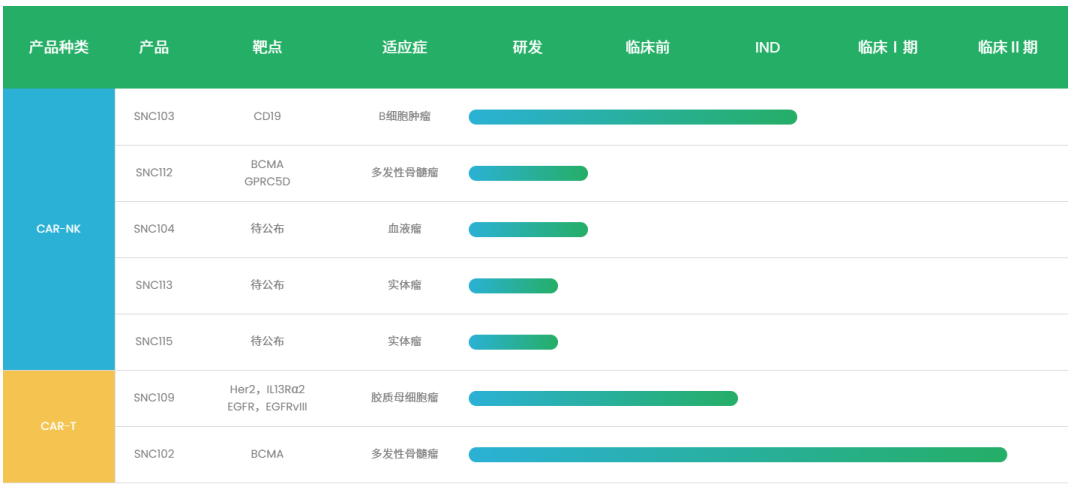Select the SNC102 progress bar reaching 临床II期
The image size is (1080, 496).
(738, 455)
